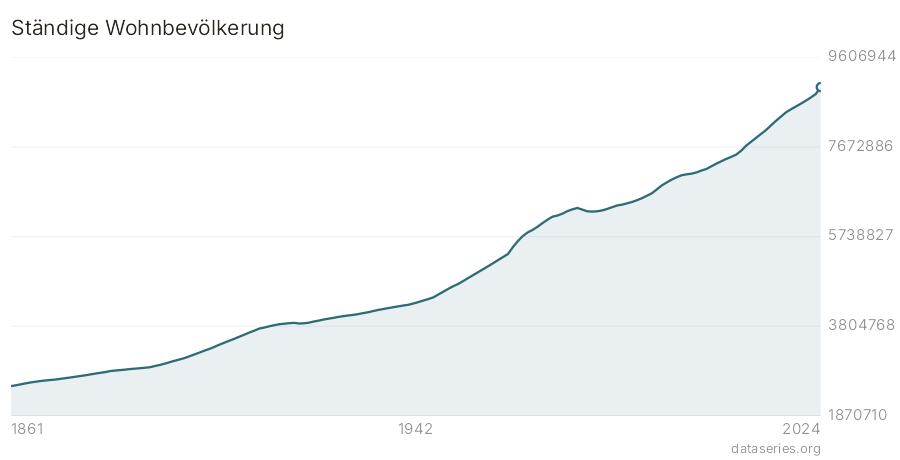The height and width of the screenshot is (460, 900).
Task: Select the 3804768 y-axis label
Action: (861, 325)
